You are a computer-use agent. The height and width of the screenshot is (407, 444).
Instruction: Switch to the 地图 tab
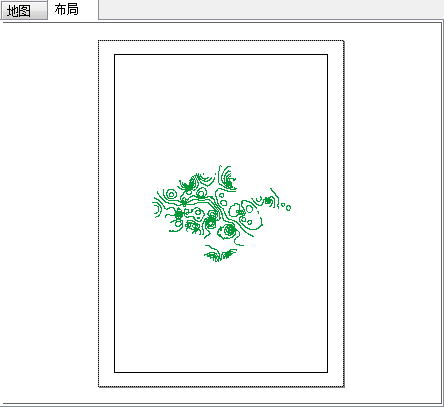click(x=24, y=11)
